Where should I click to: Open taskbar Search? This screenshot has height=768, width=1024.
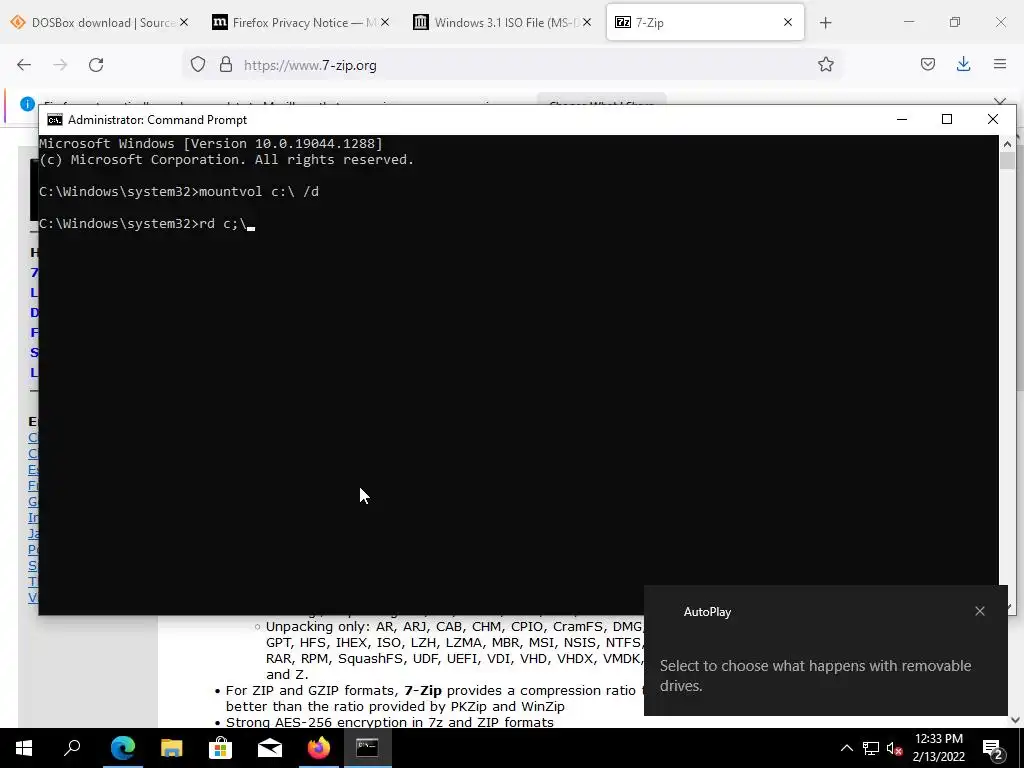(x=72, y=748)
